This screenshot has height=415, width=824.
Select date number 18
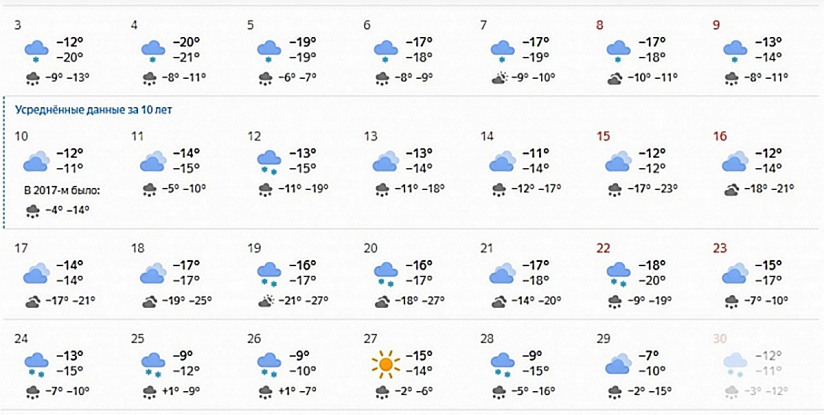pyautogui.click(x=137, y=248)
